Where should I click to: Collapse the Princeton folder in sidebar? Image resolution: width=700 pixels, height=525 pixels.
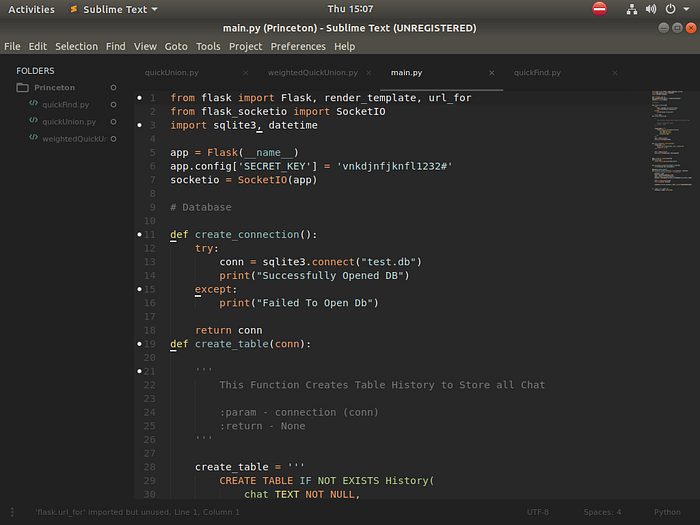(54, 88)
